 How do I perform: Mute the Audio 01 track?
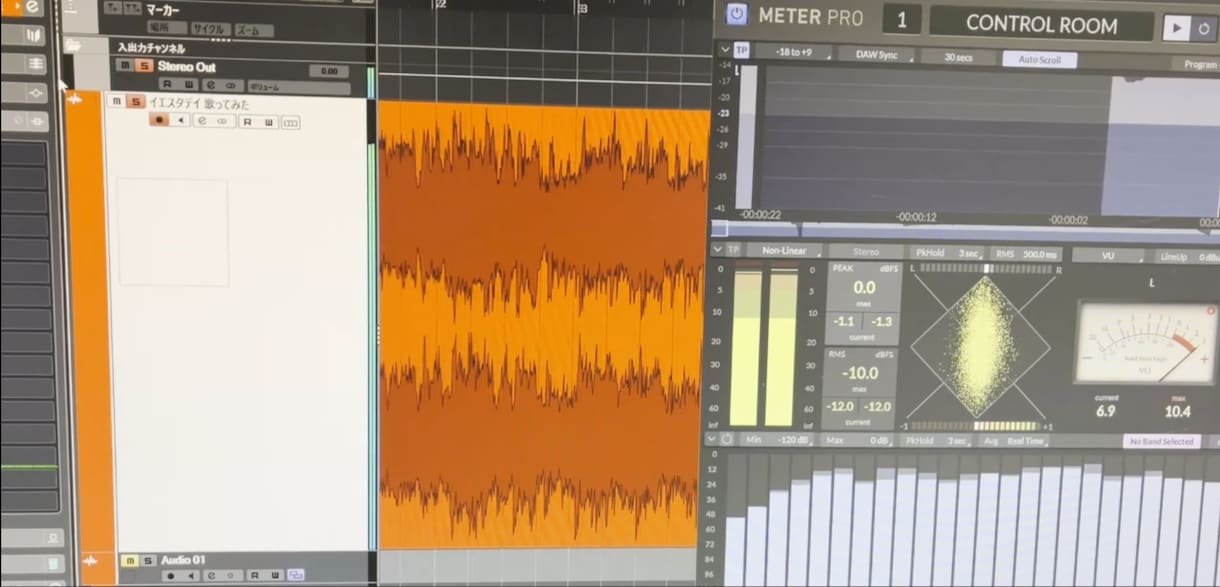(128, 560)
